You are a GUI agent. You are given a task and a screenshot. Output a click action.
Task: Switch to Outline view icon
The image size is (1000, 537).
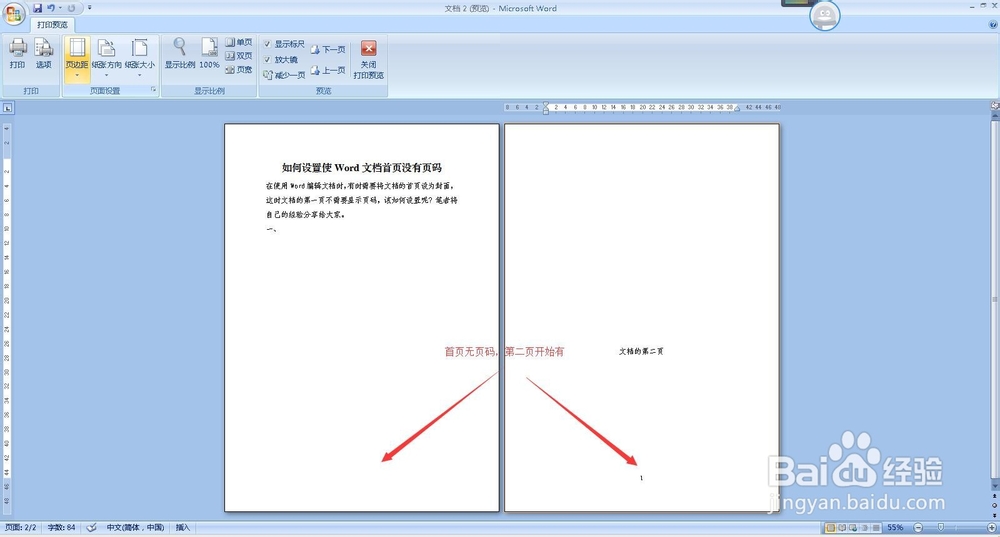(x=865, y=527)
